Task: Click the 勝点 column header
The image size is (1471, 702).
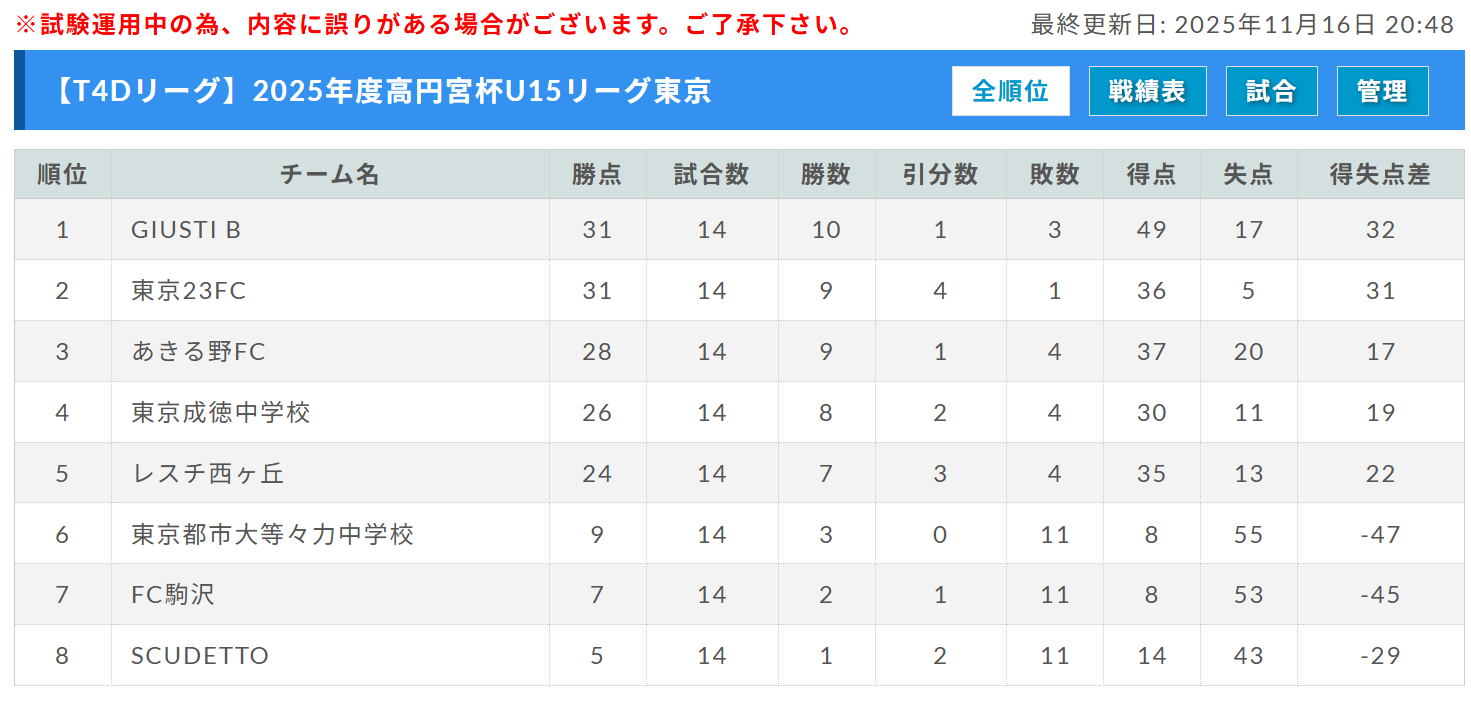Action: tap(597, 175)
